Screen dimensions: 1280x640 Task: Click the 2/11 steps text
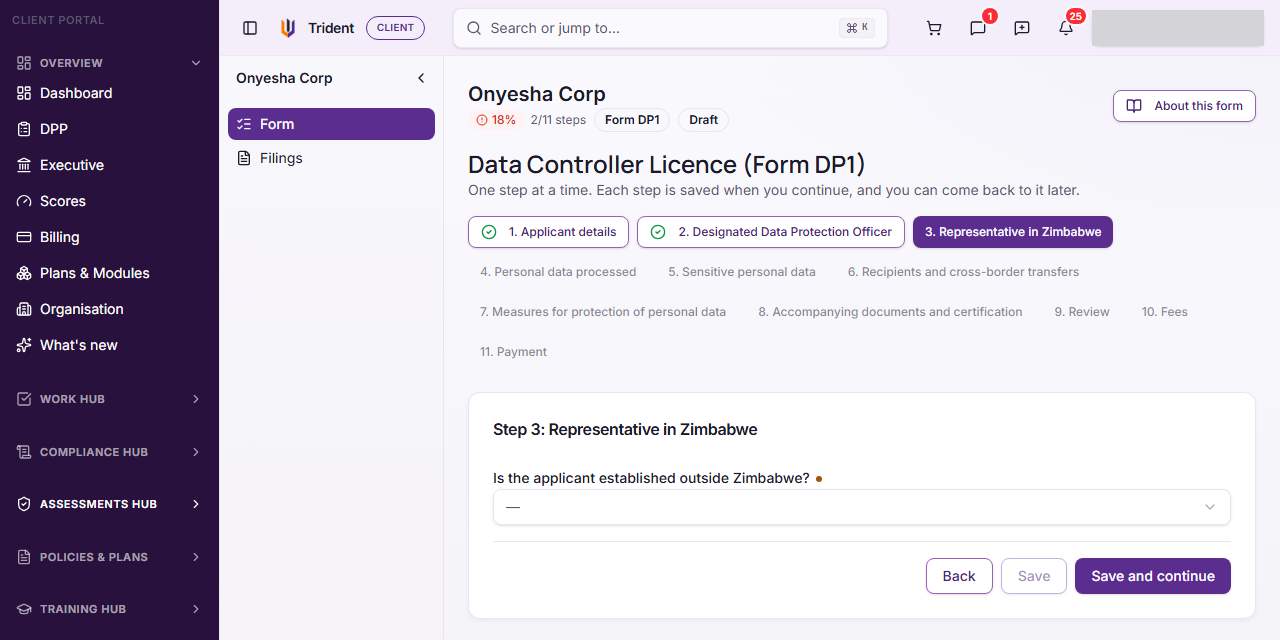pyautogui.click(x=558, y=120)
